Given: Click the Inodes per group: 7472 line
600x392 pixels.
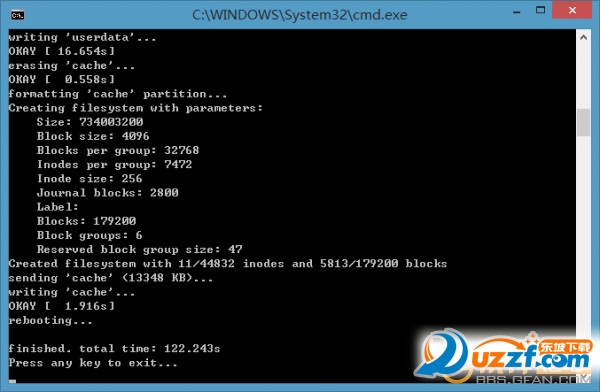Looking at the screenshot, I should (x=114, y=165).
